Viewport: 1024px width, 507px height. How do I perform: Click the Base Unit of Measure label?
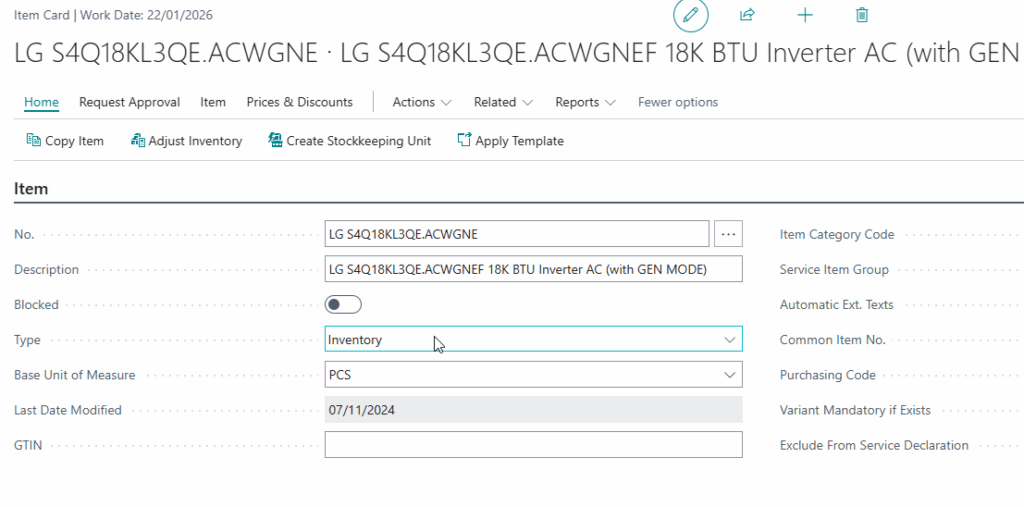pos(74,375)
